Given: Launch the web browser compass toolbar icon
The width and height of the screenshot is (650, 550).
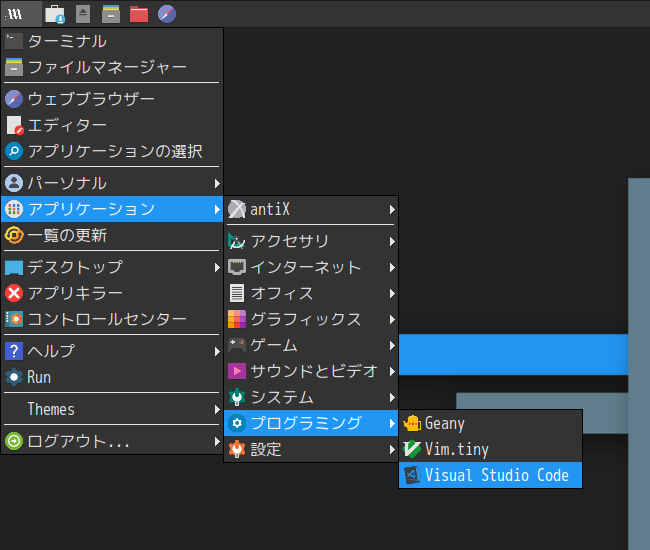Looking at the screenshot, I should (x=167, y=14).
